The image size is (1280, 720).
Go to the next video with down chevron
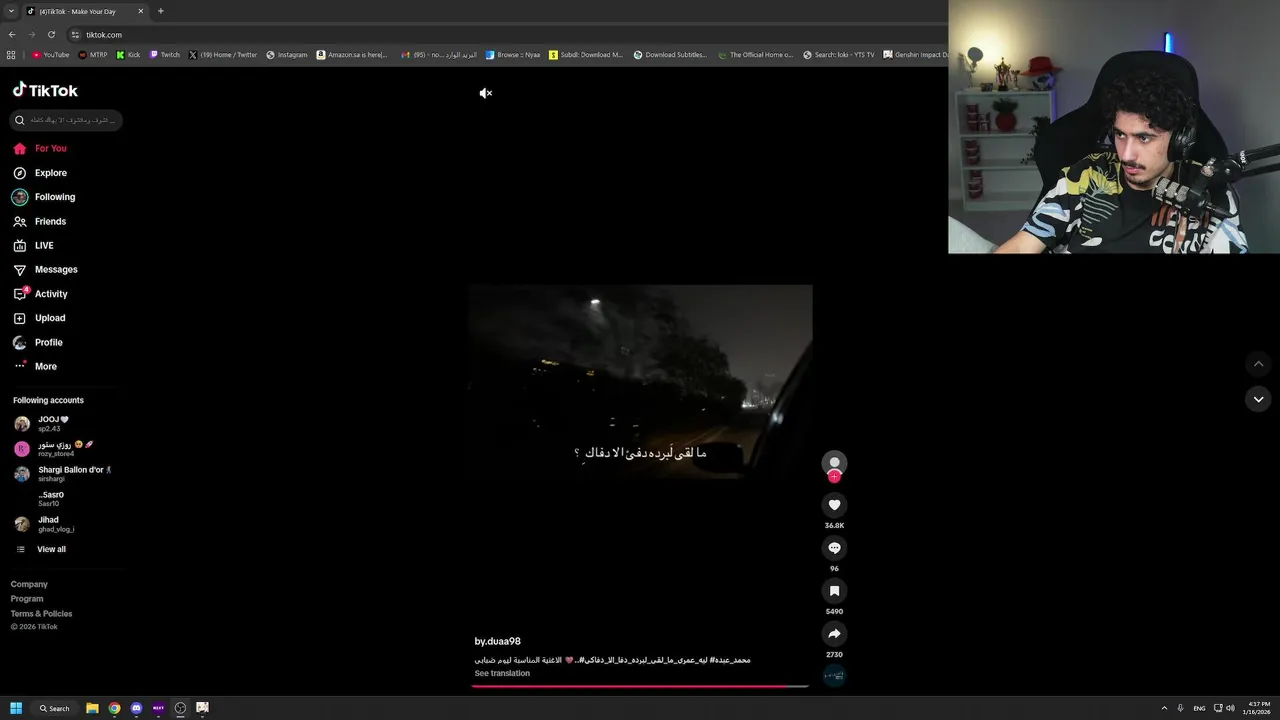[x=1258, y=399]
